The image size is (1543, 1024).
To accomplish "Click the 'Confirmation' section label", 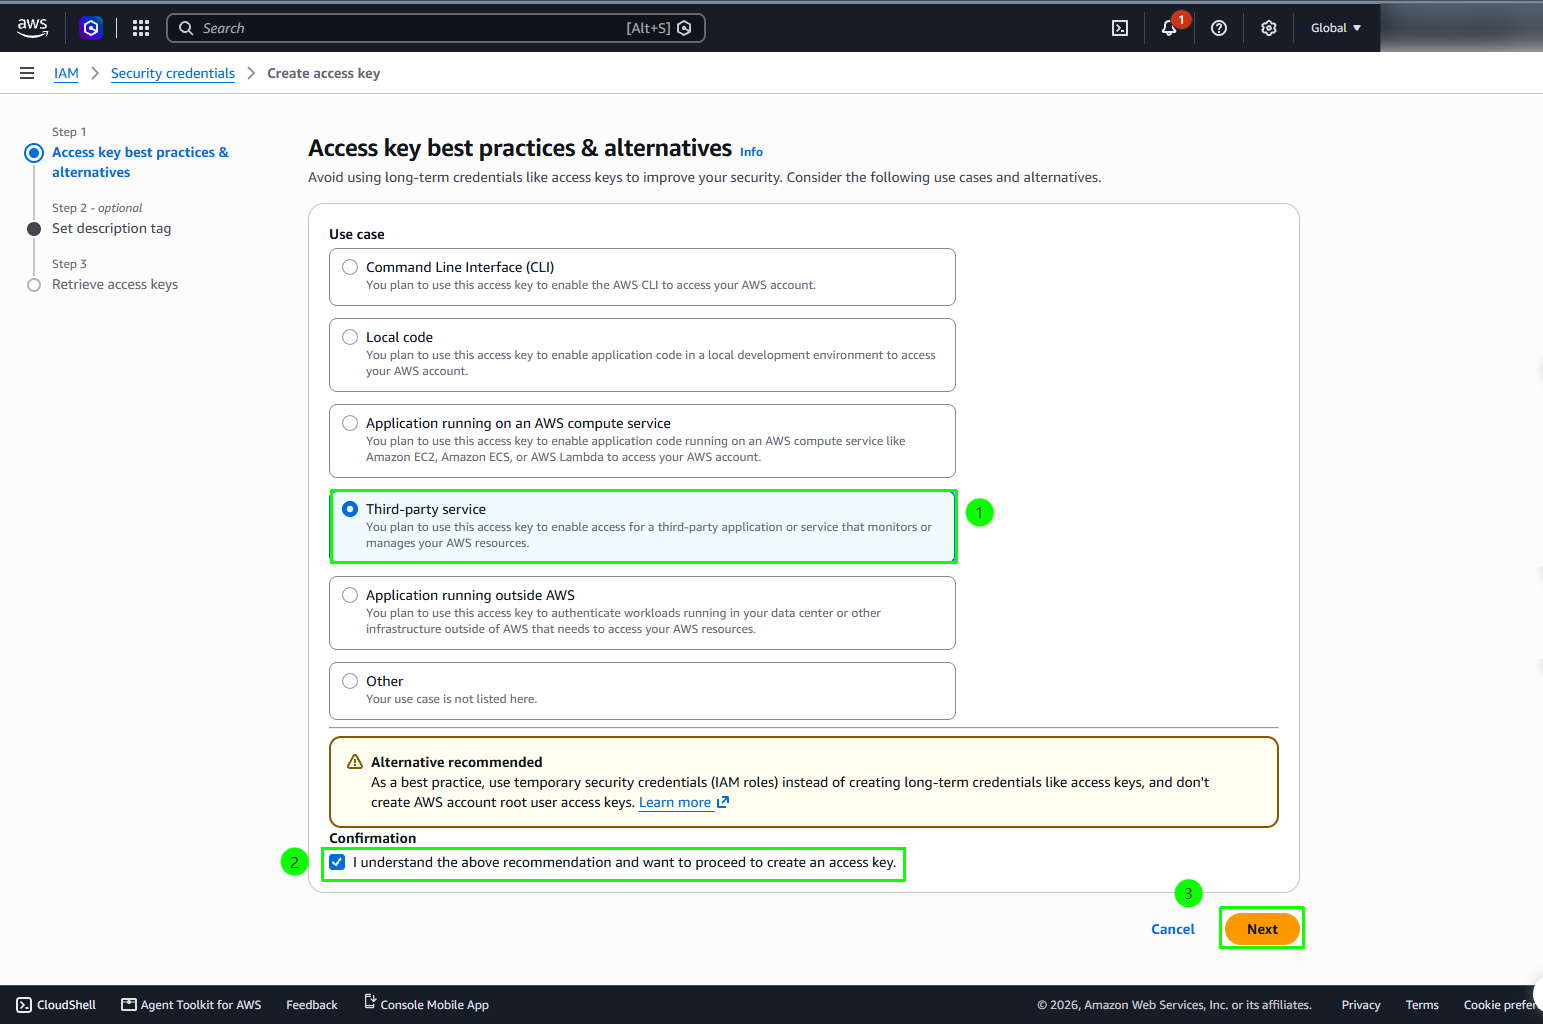I will [x=372, y=838].
